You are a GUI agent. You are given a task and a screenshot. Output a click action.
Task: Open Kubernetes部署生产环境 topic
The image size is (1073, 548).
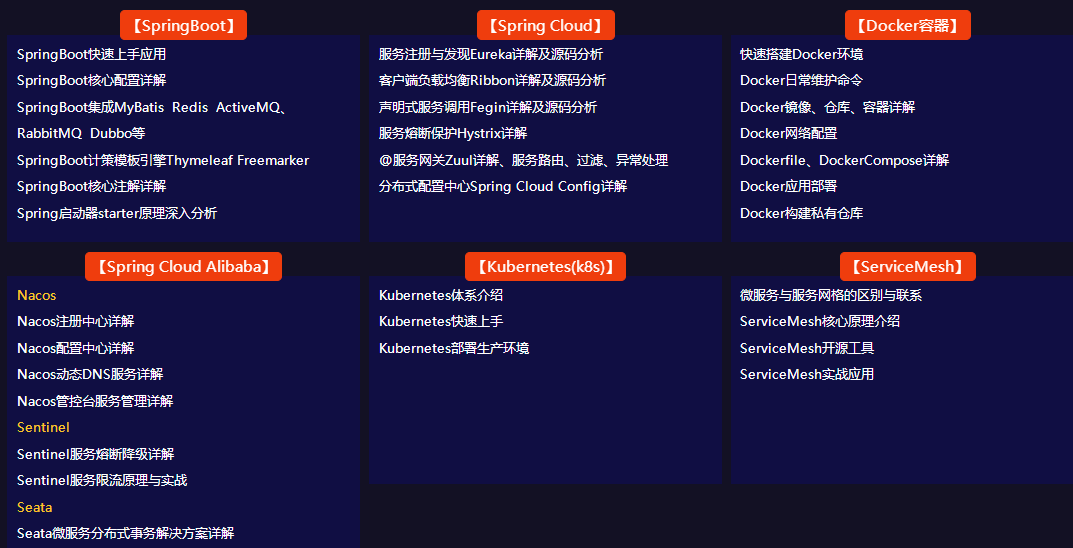point(453,348)
